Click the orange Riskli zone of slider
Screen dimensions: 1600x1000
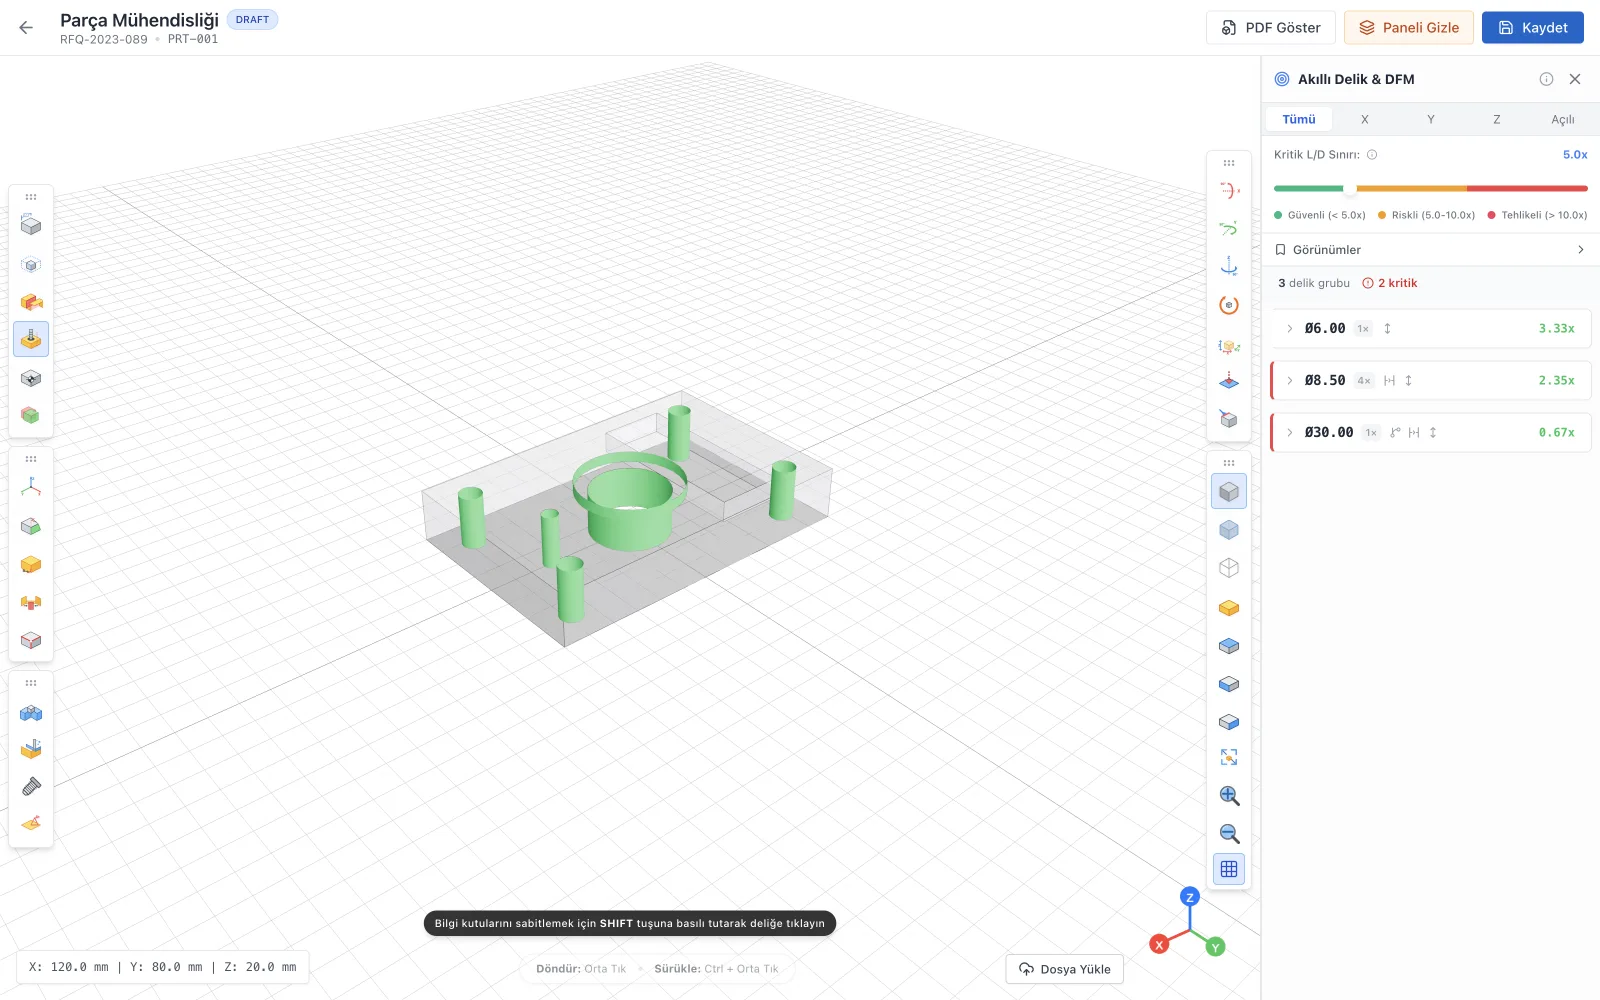(x=1412, y=188)
